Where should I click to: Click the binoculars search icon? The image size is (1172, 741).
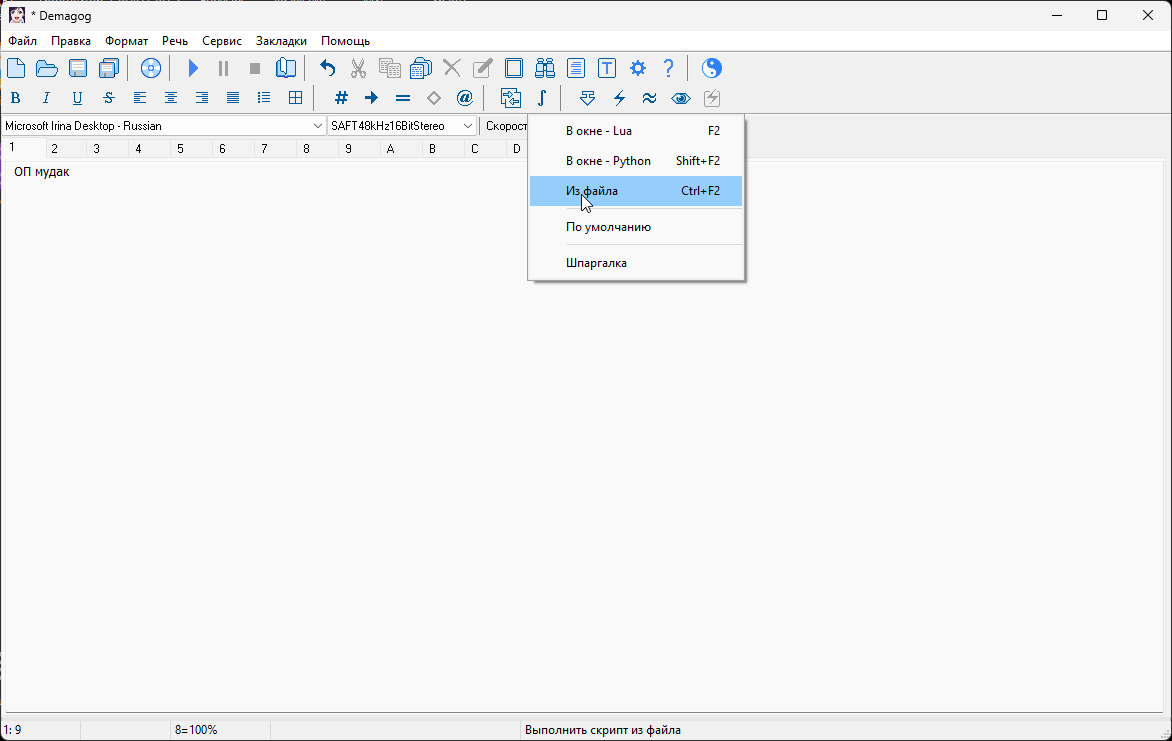(545, 68)
